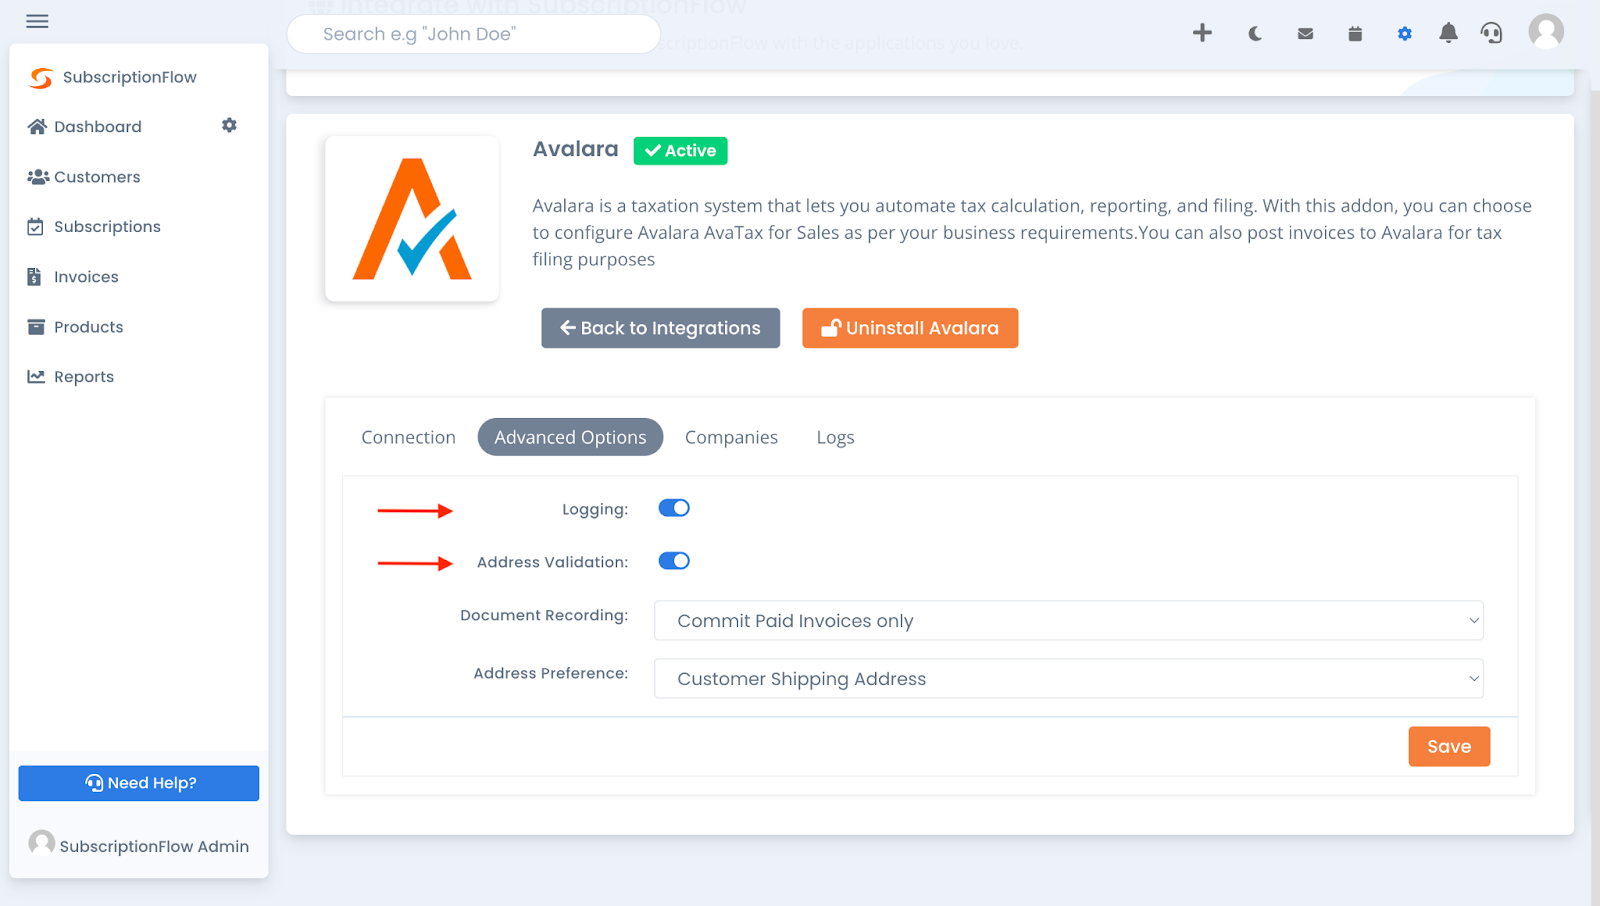The width and height of the screenshot is (1600, 906).
Task: Open the hamburger menu icon
Action: point(37,21)
